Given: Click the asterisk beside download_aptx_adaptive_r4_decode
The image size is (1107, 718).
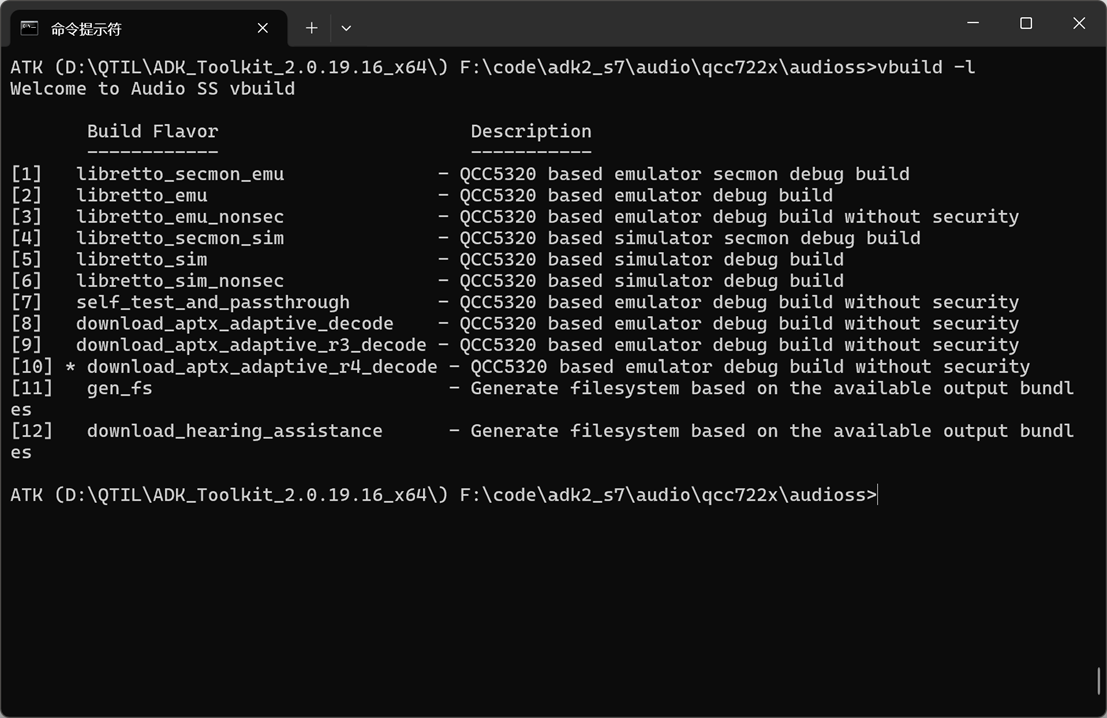Looking at the screenshot, I should (70, 367).
